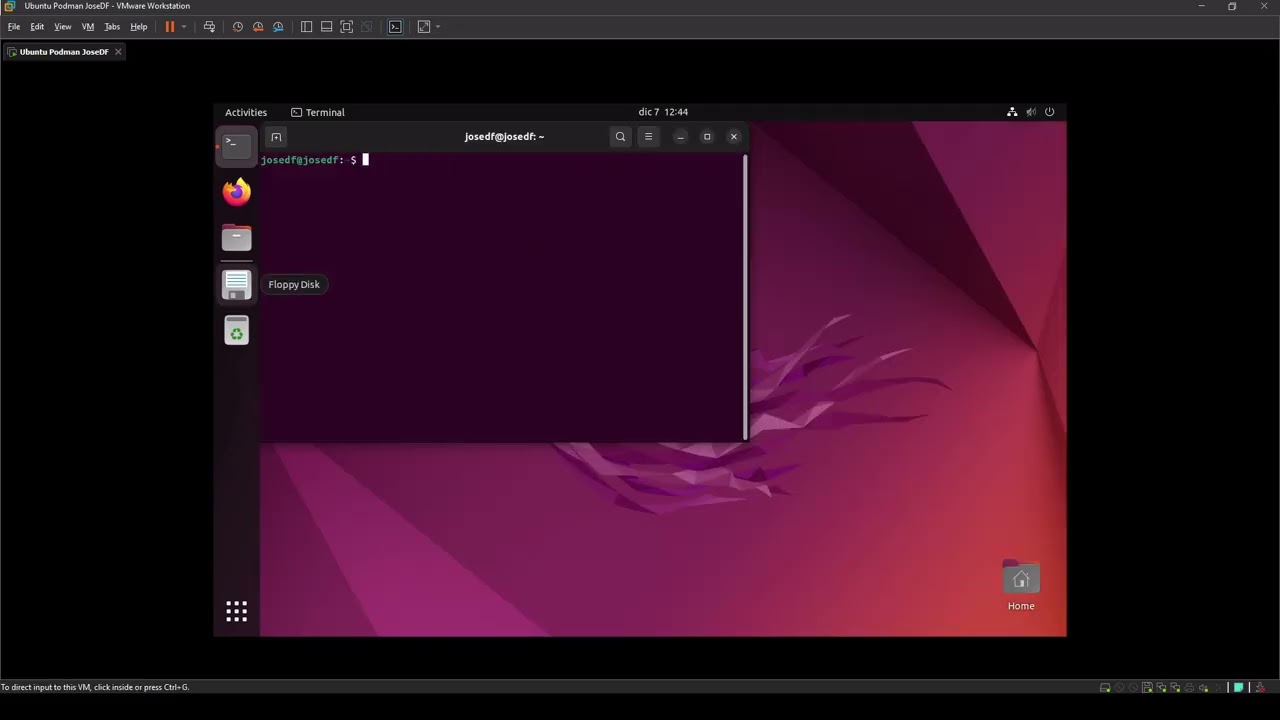The width and height of the screenshot is (1280, 720).
Task: Click the hard disk status icon
Action: click(1105, 688)
